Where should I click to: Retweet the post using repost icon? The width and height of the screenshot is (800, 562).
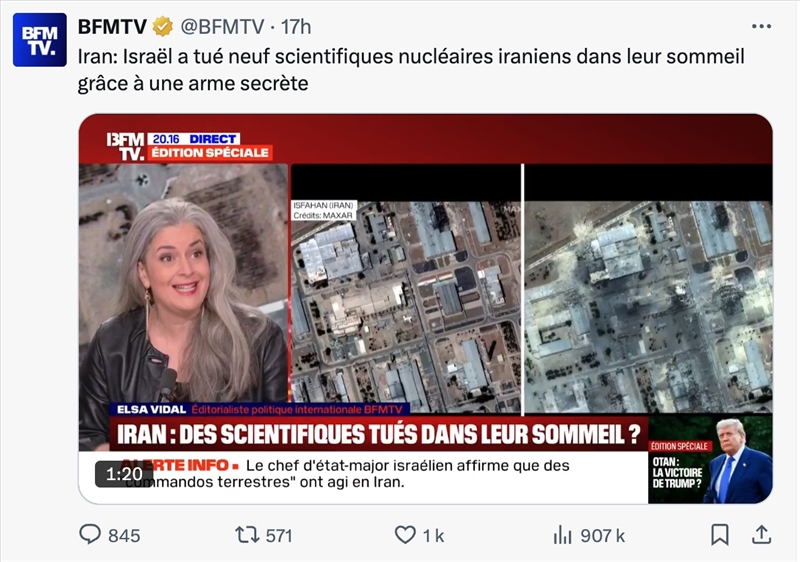247,535
